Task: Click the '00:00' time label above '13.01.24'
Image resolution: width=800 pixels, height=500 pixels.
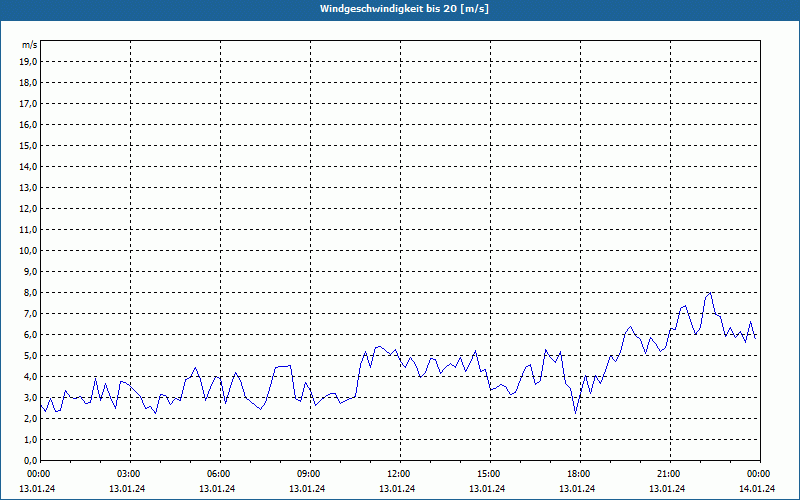Action: pos(38,474)
